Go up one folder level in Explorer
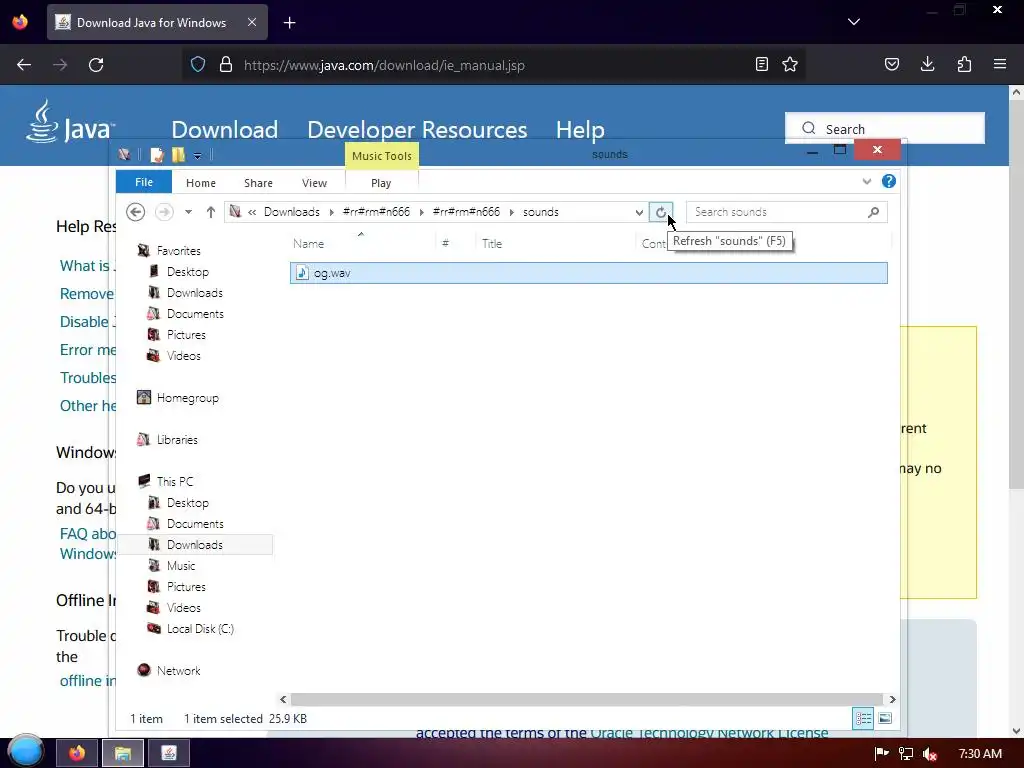This screenshot has height=768, width=1024. 210,212
